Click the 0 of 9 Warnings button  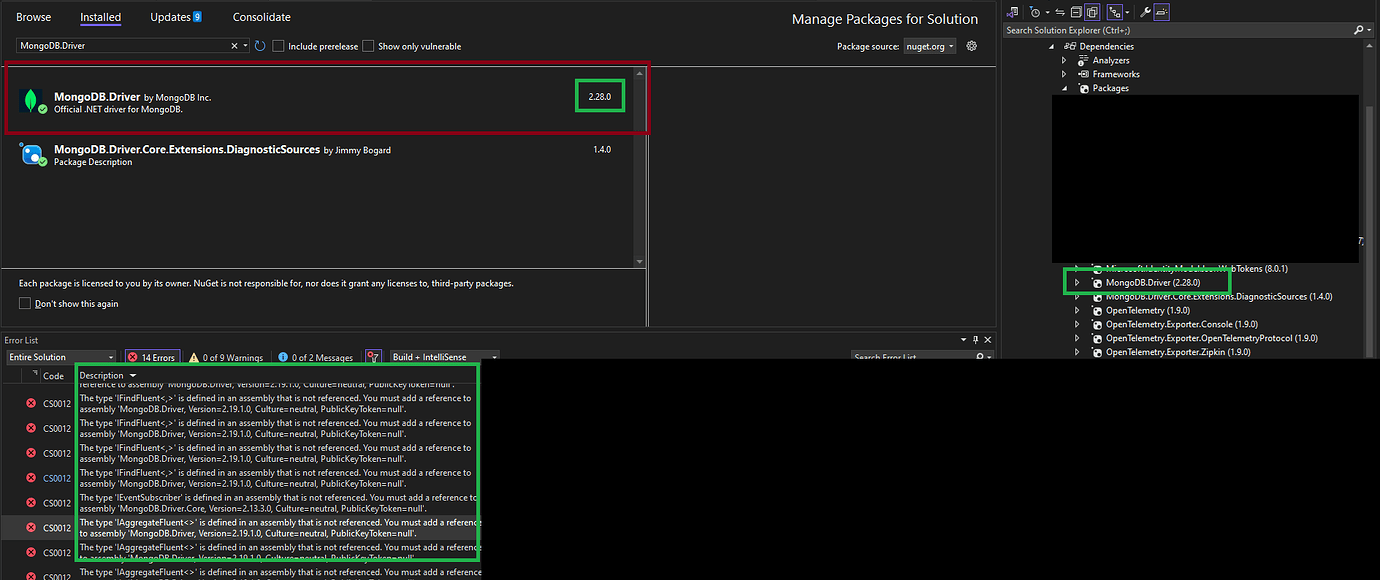[x=225, y=356]
